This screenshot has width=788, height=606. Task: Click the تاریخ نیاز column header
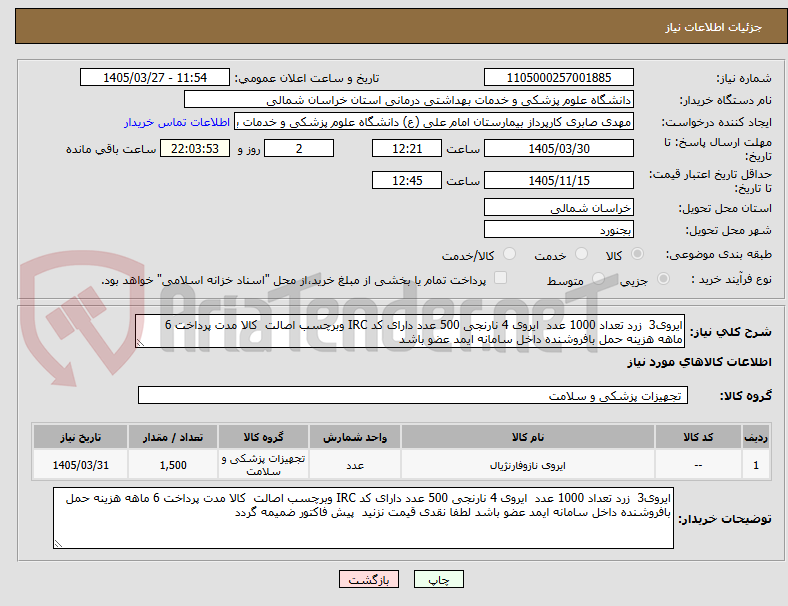[80, 437]
